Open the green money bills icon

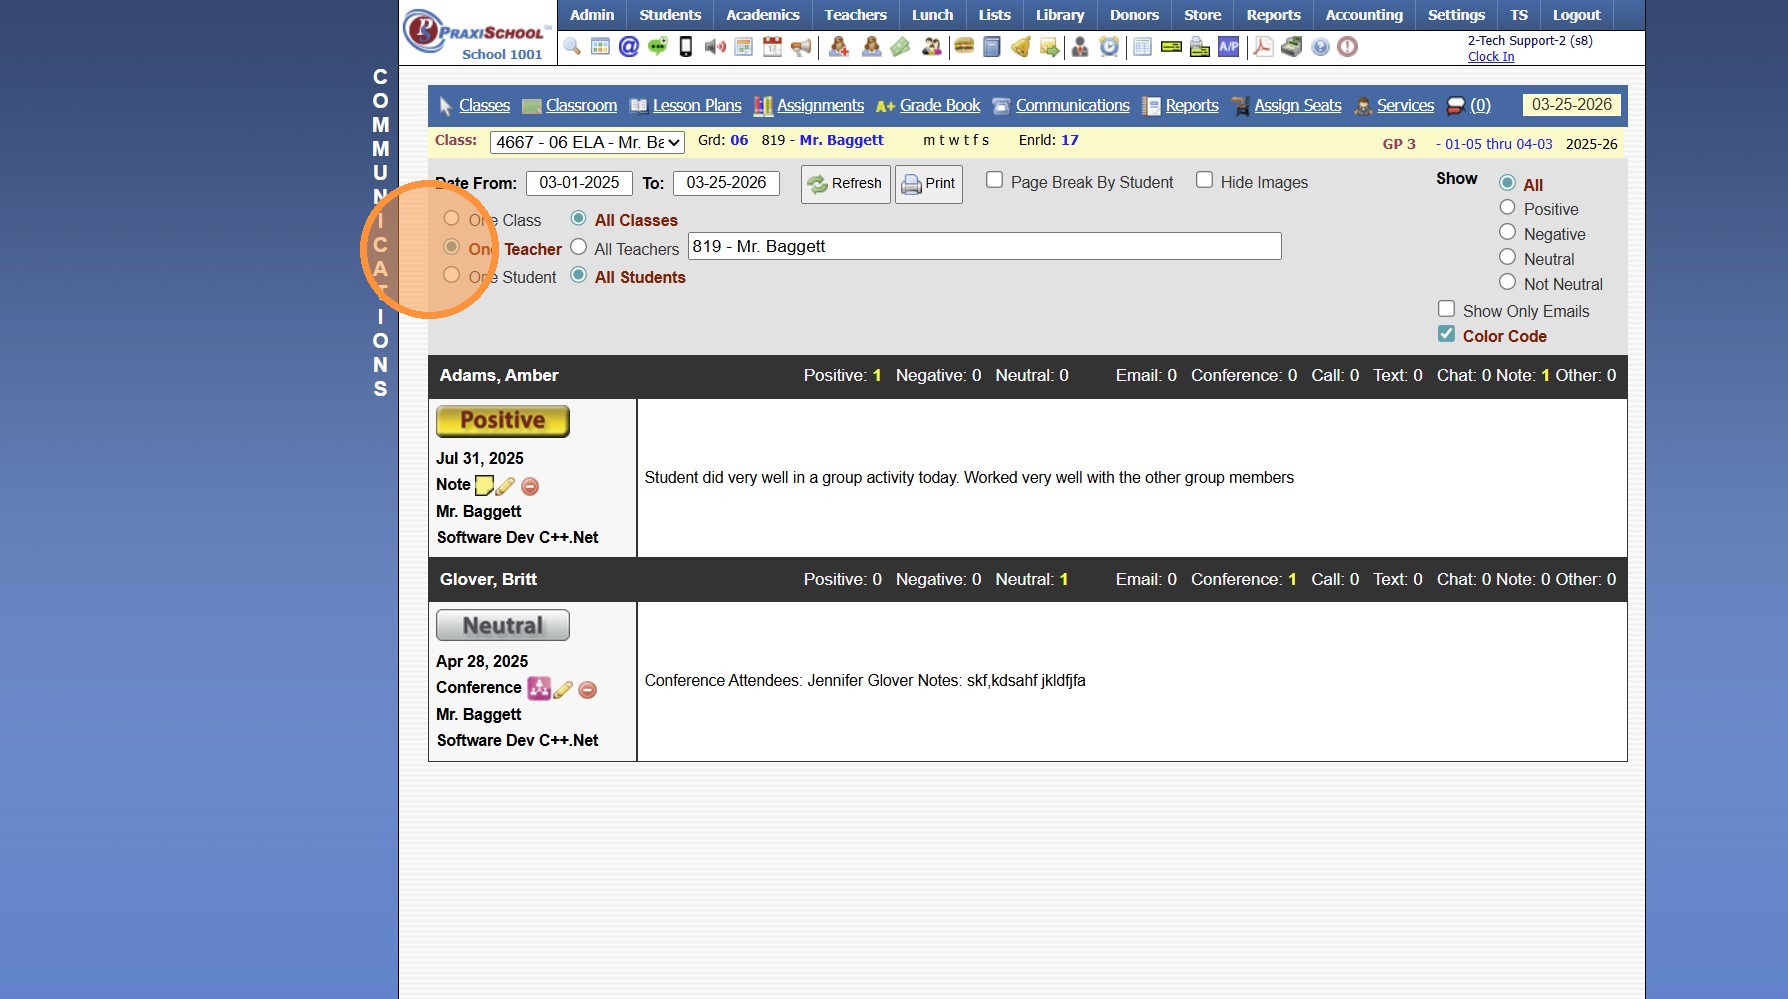(x=901, y=47)
